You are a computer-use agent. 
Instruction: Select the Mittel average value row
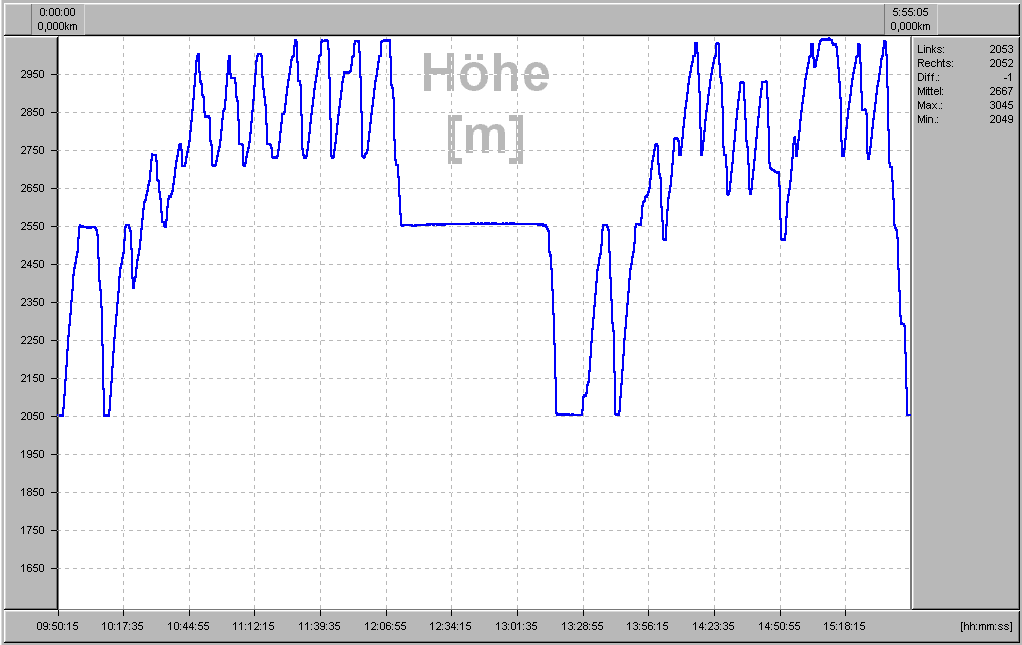point(964,91)
